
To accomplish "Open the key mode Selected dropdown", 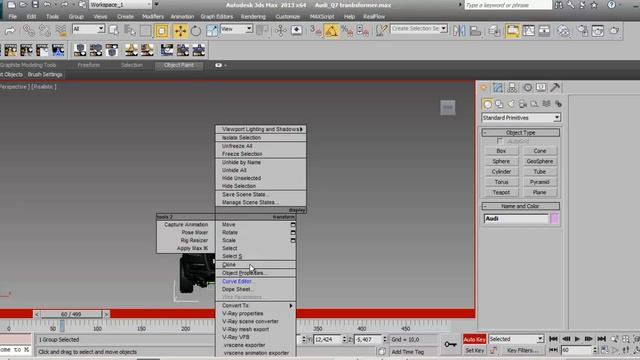I will 516,339.
